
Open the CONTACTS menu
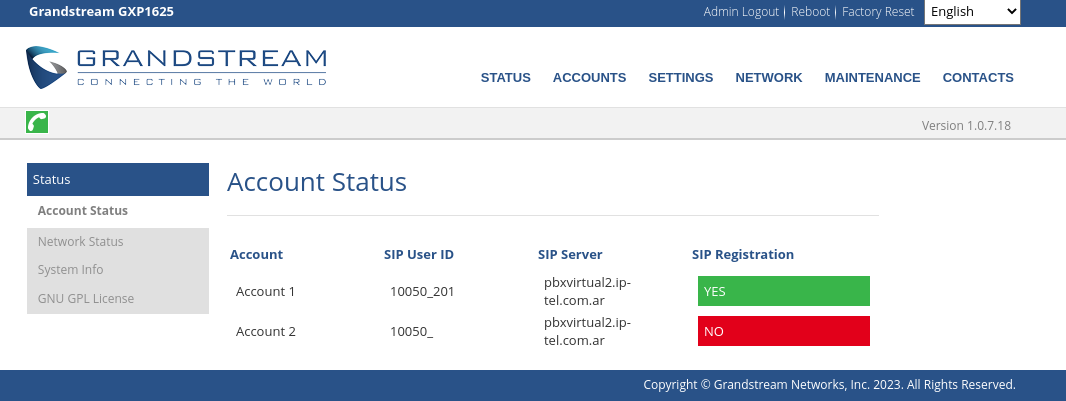978,77
